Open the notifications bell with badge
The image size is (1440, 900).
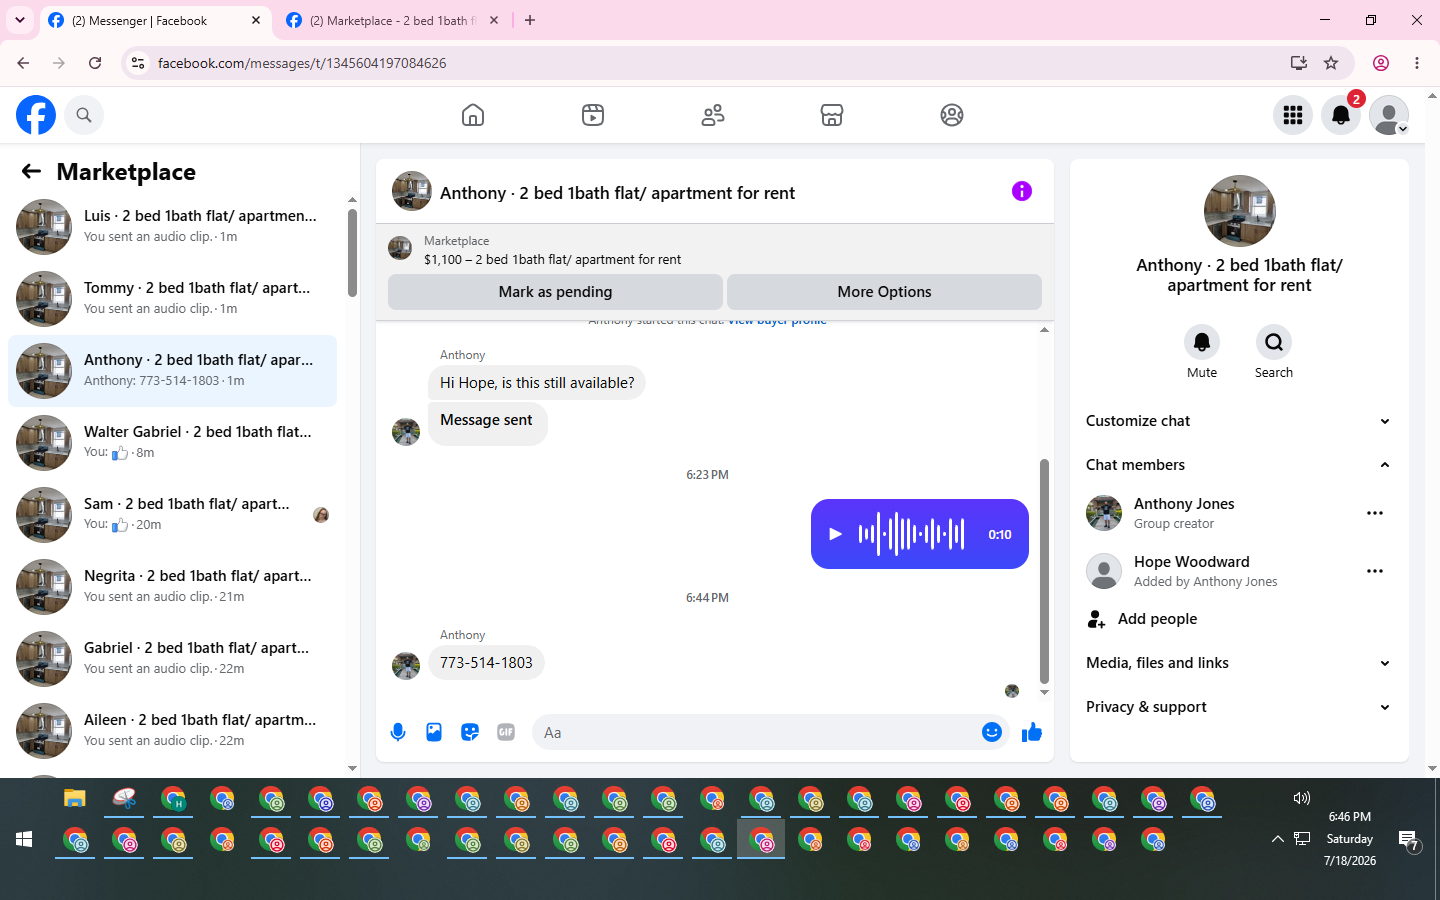coord(1341,115)
